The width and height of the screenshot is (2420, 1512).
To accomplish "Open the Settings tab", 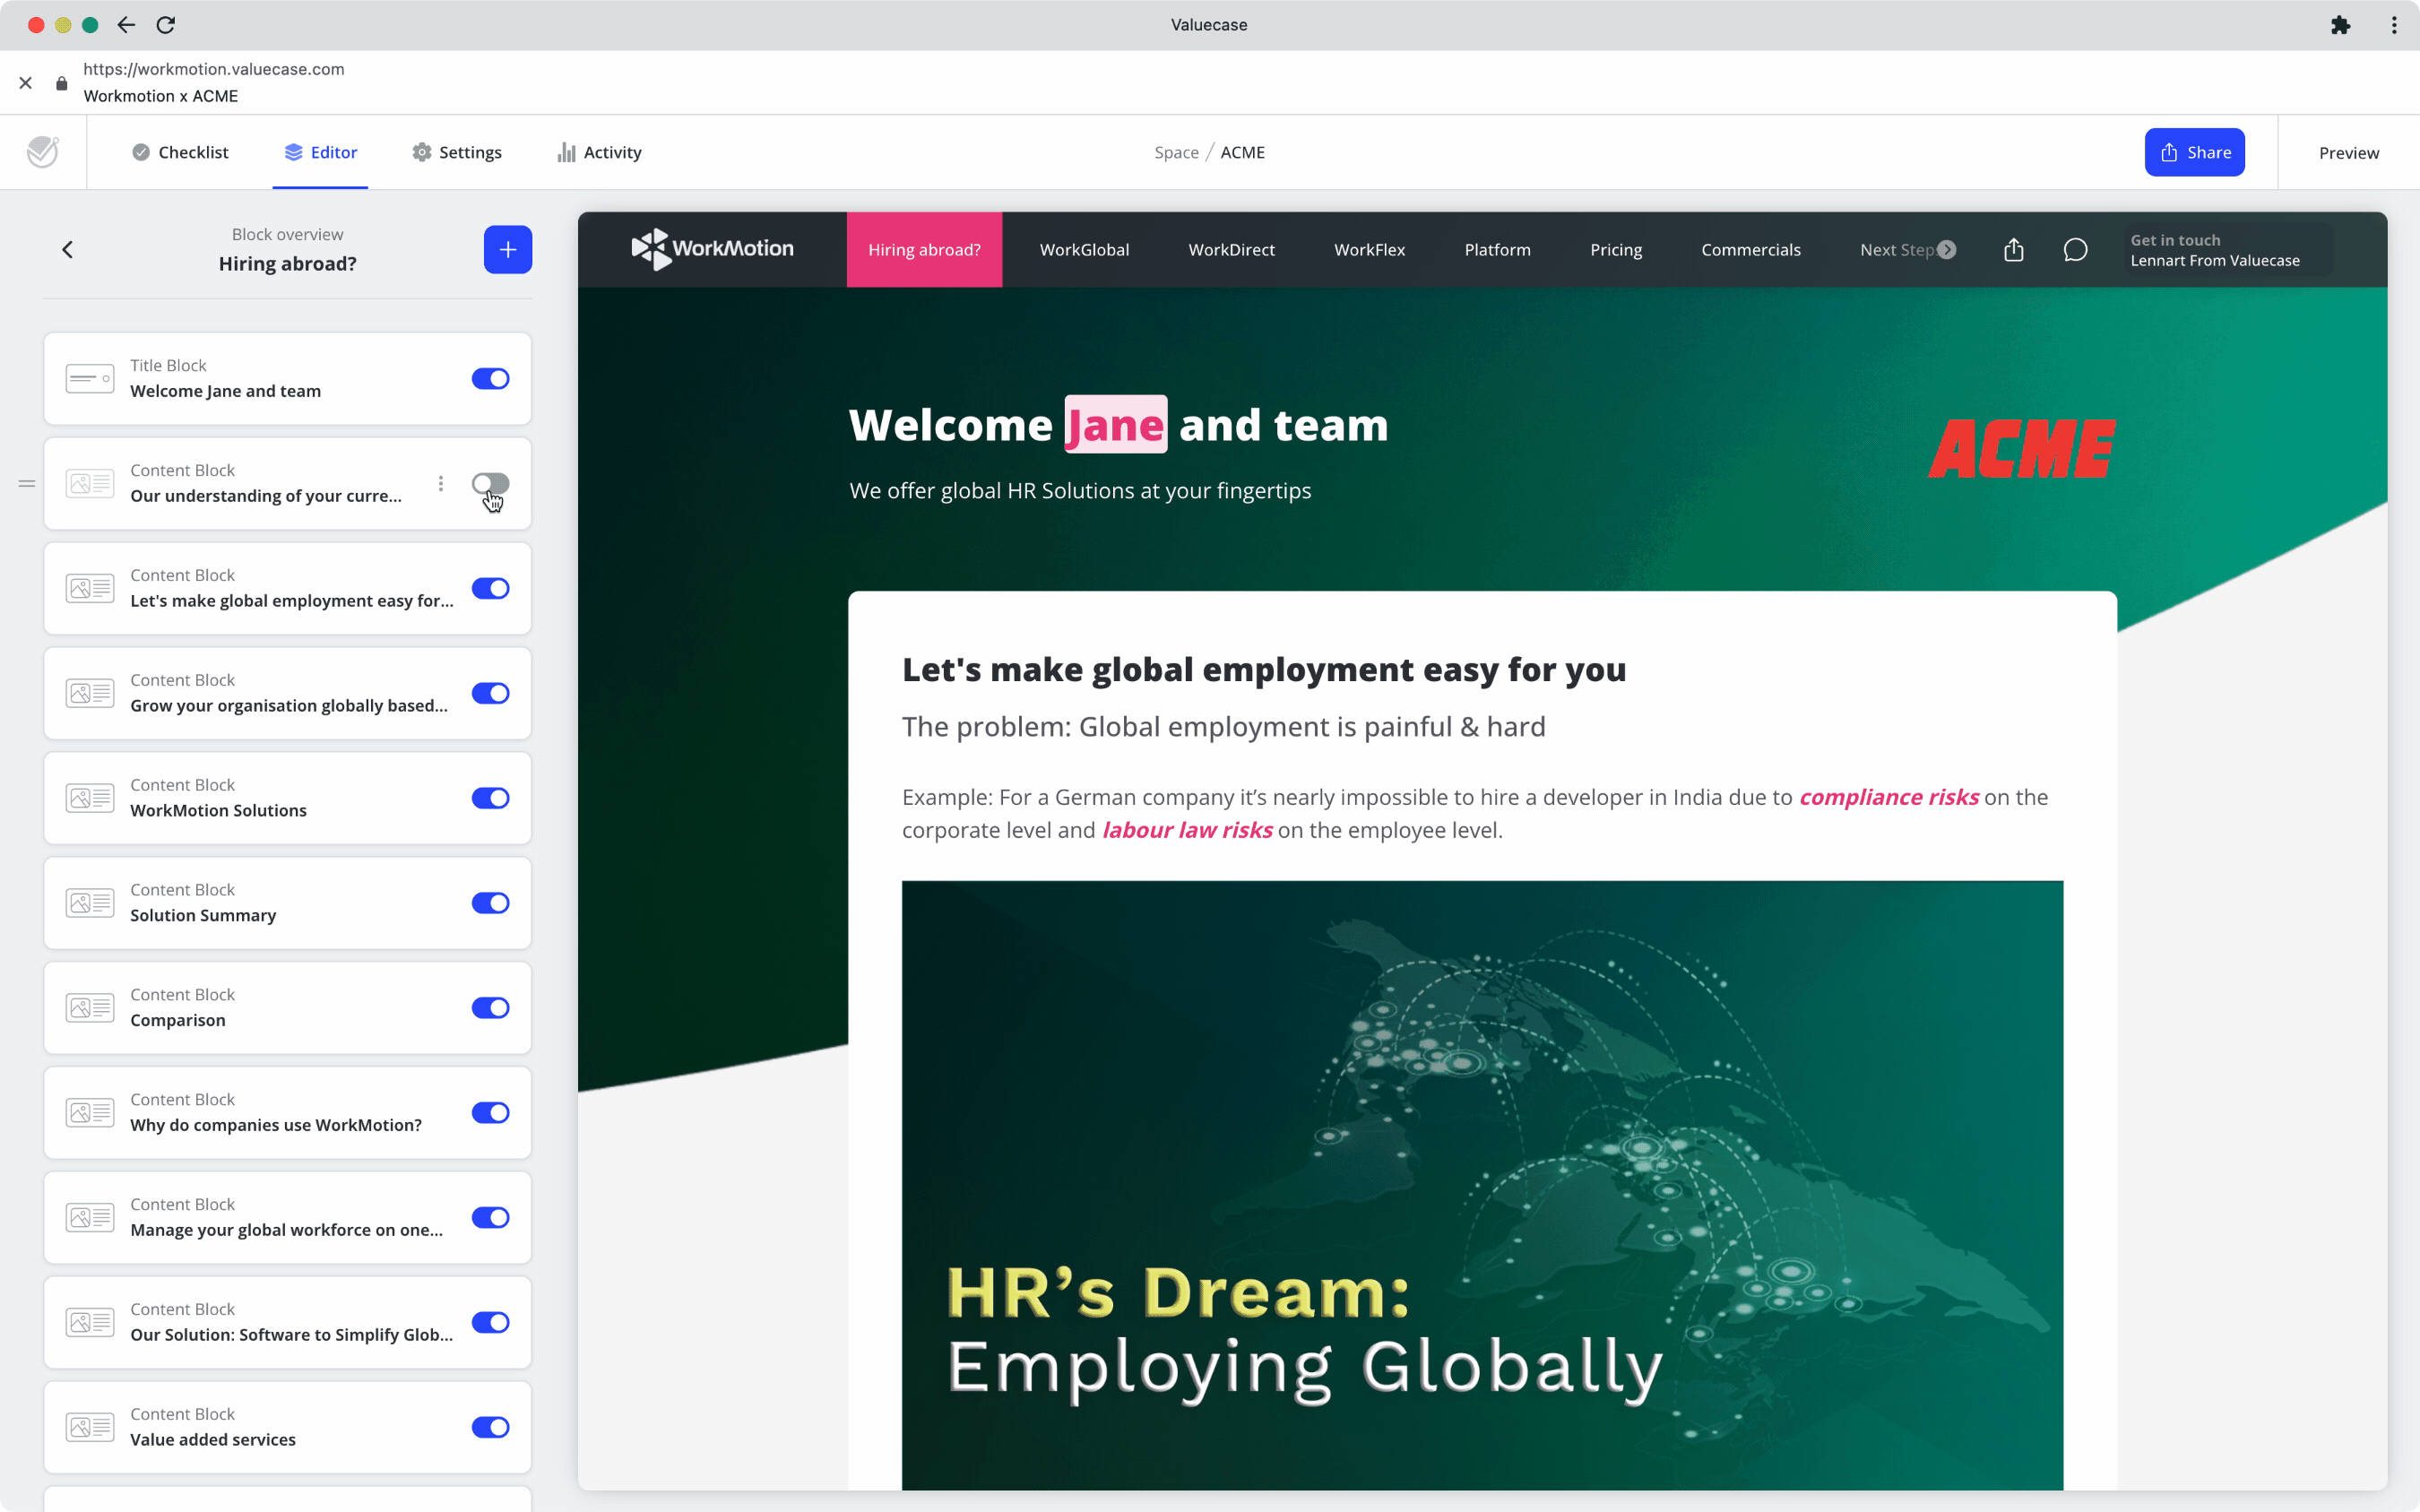I will (457, 152).
